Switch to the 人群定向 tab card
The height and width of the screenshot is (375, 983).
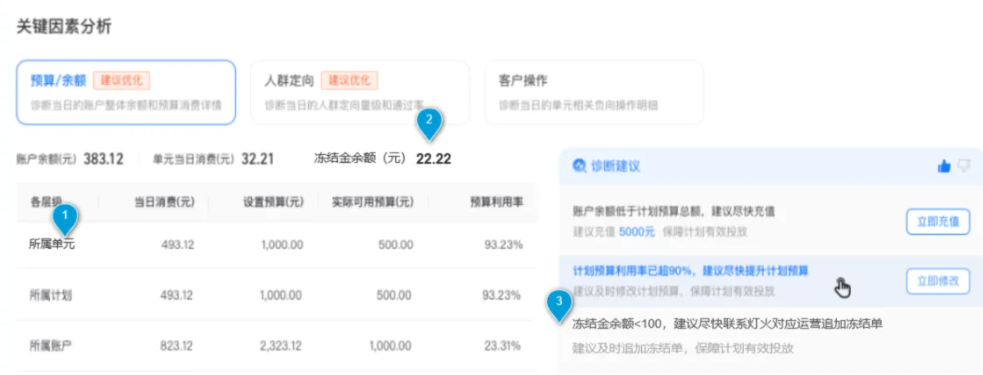pyautogui.click(x=360, y=93)
